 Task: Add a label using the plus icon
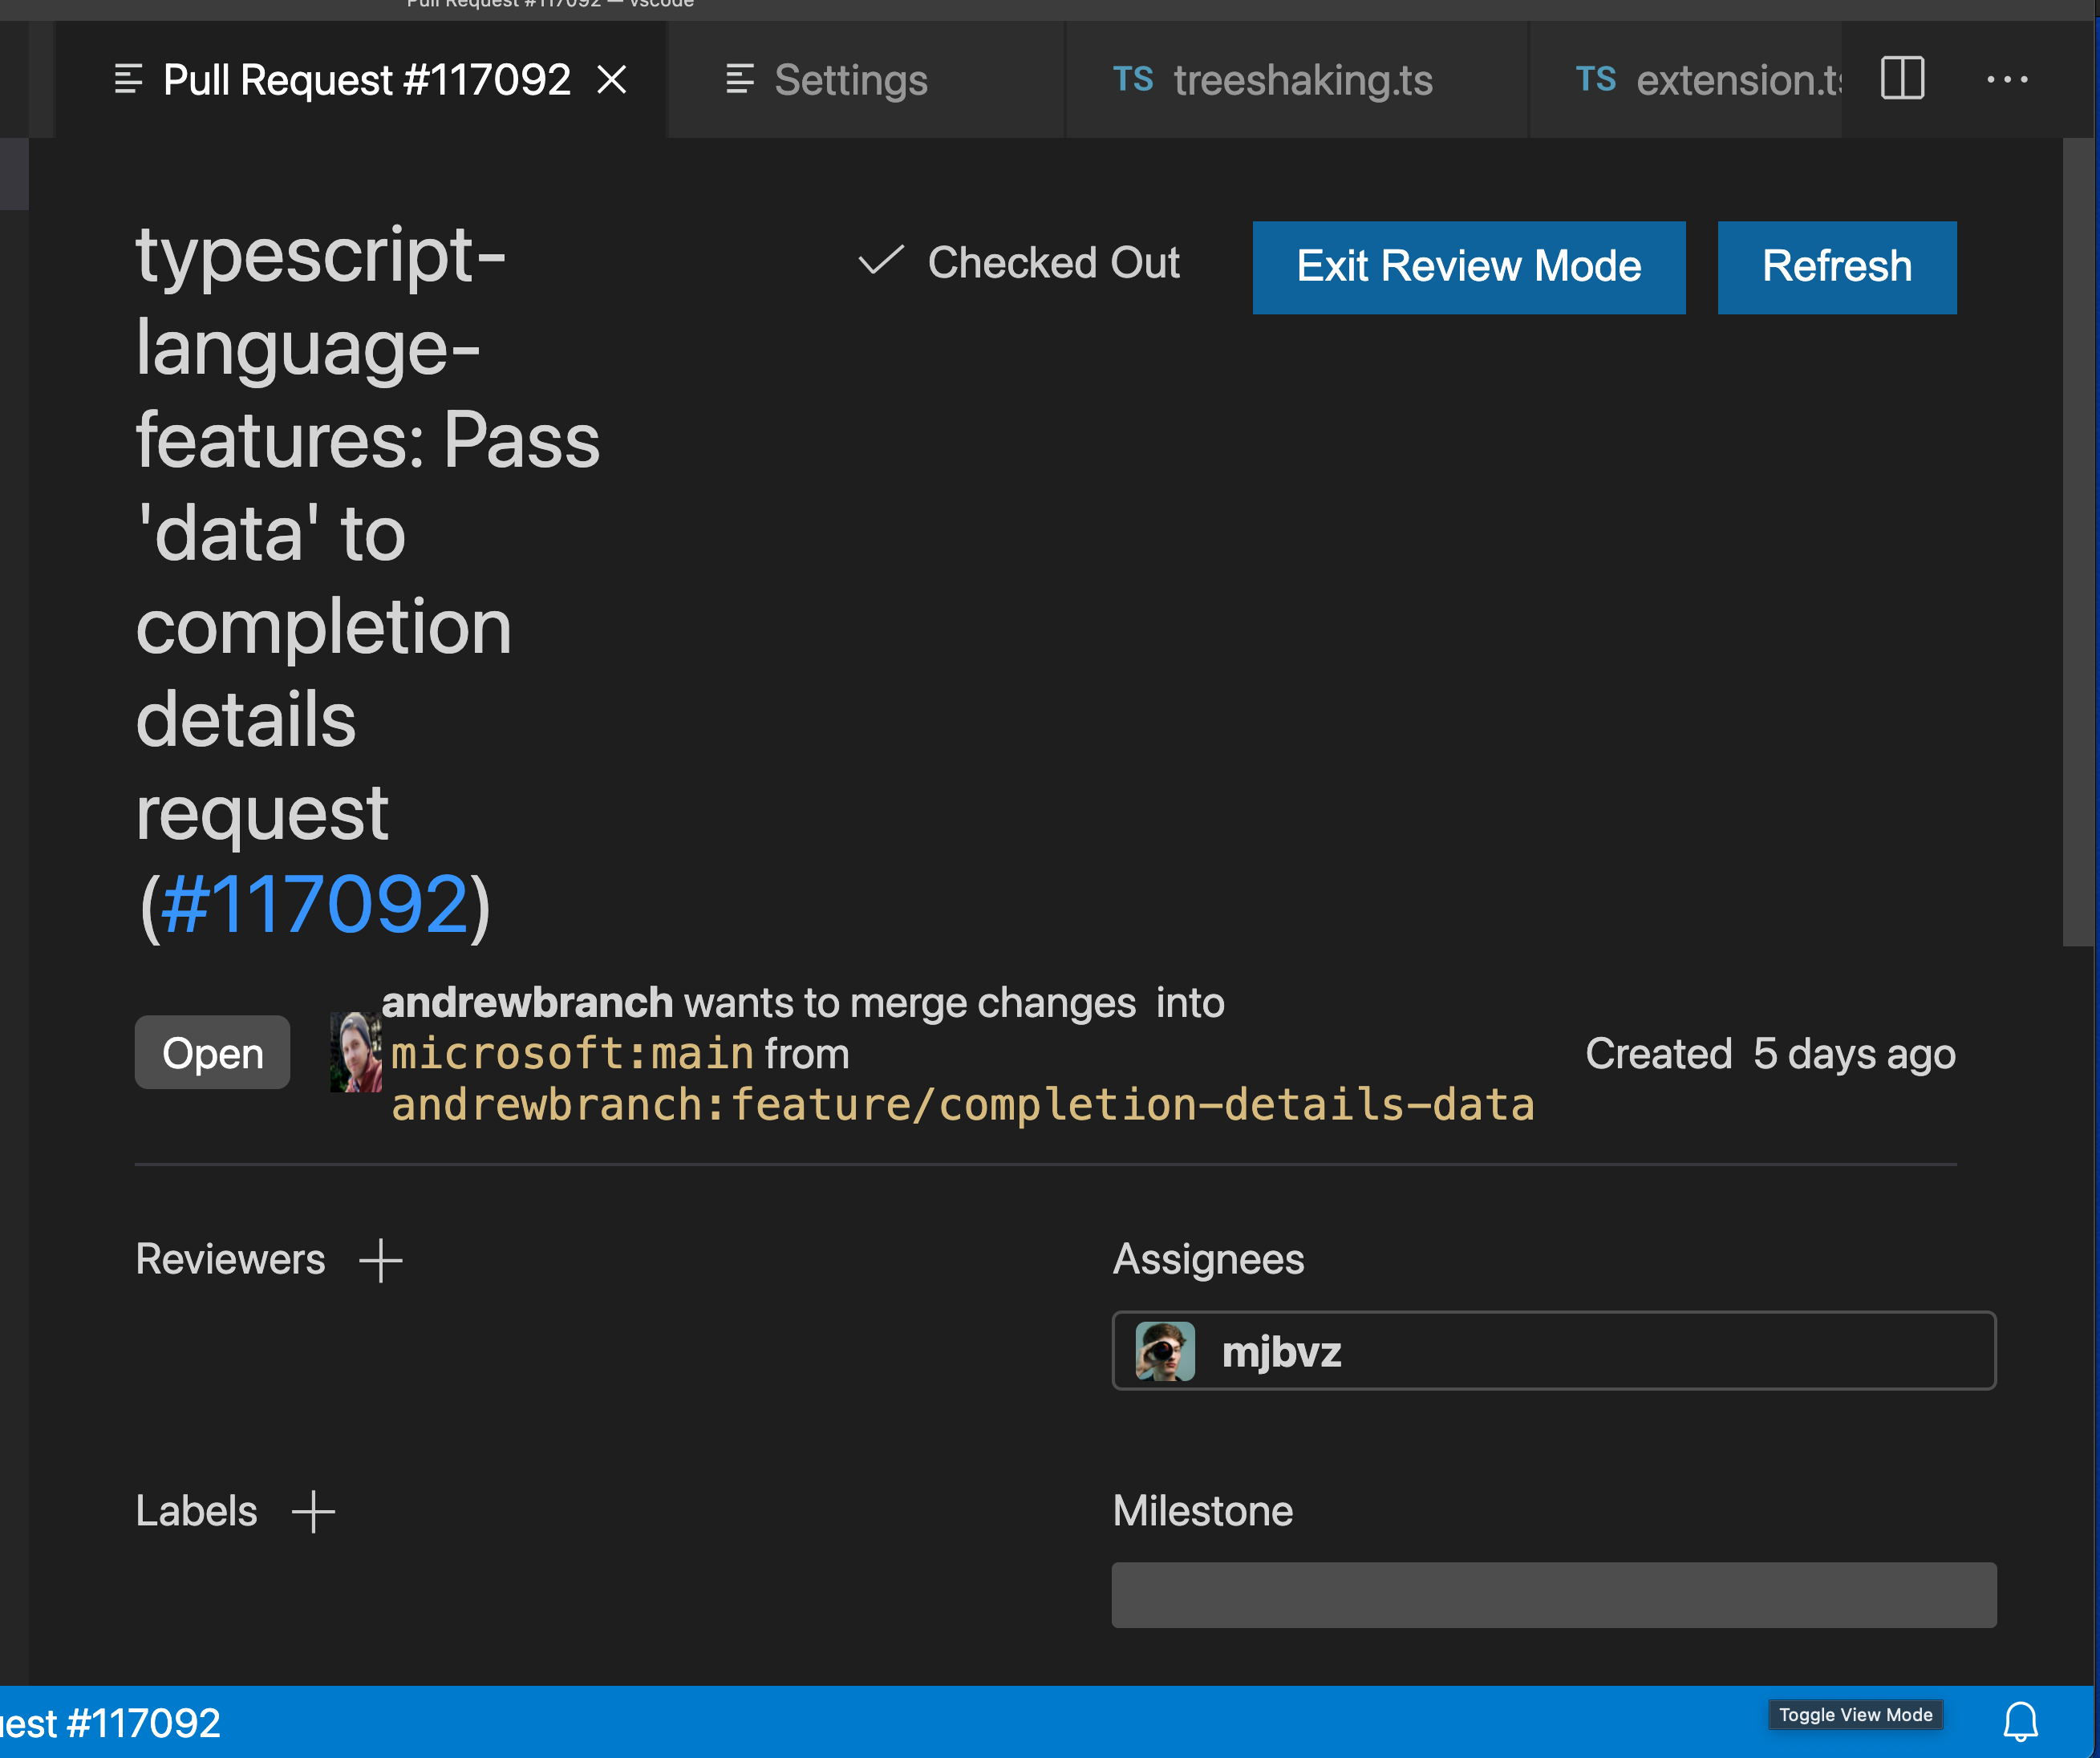tap(312, 1512)
